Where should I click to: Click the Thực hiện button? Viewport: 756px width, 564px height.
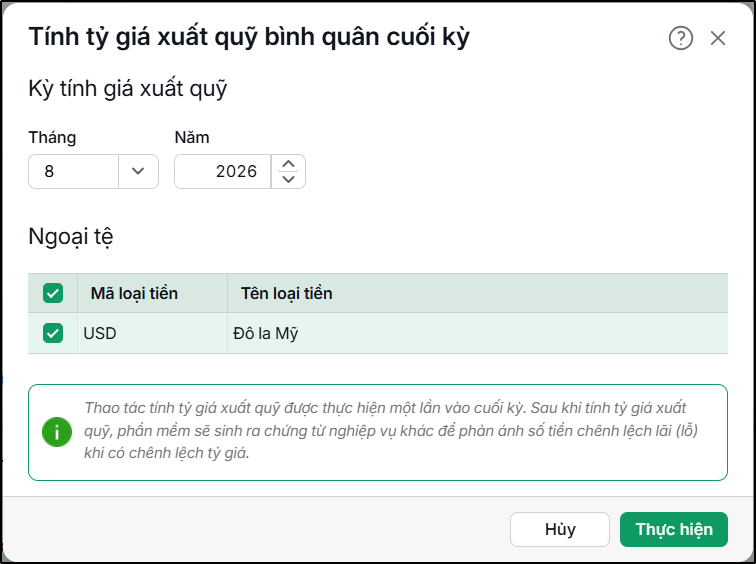pos(674,529)
